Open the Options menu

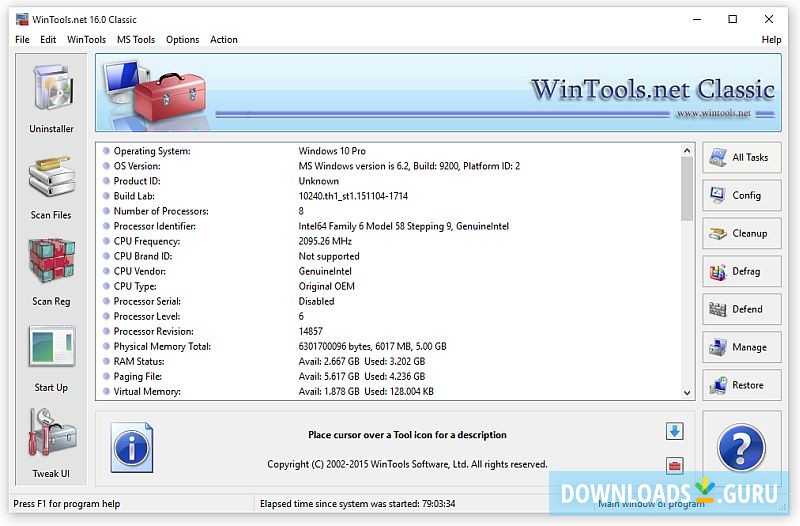pyautogui.click(x=182, y=39)
